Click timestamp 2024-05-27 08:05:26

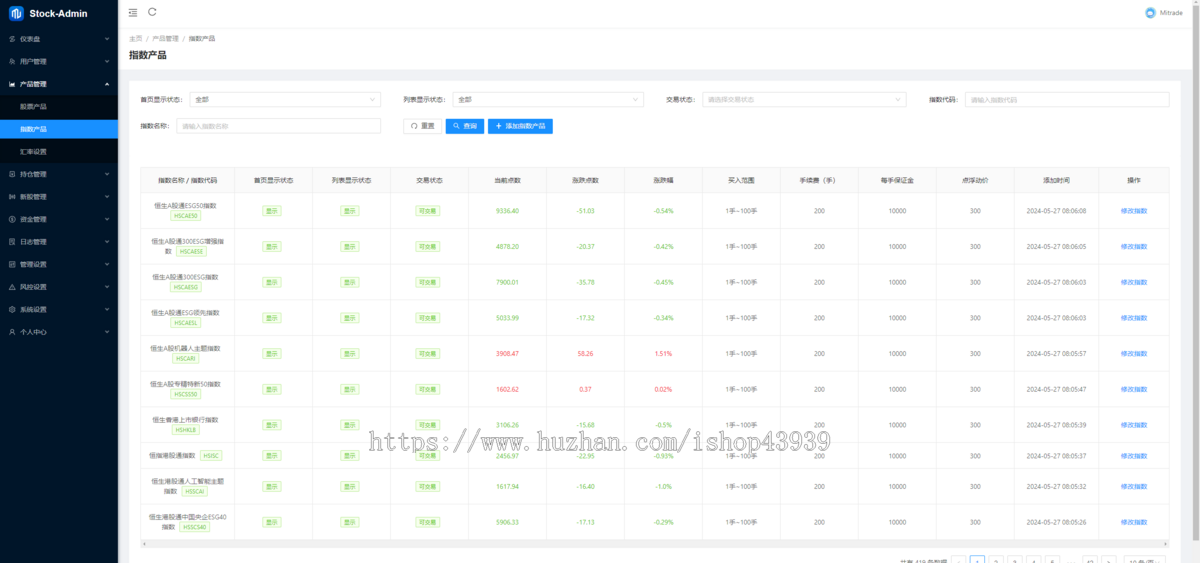1056,522
